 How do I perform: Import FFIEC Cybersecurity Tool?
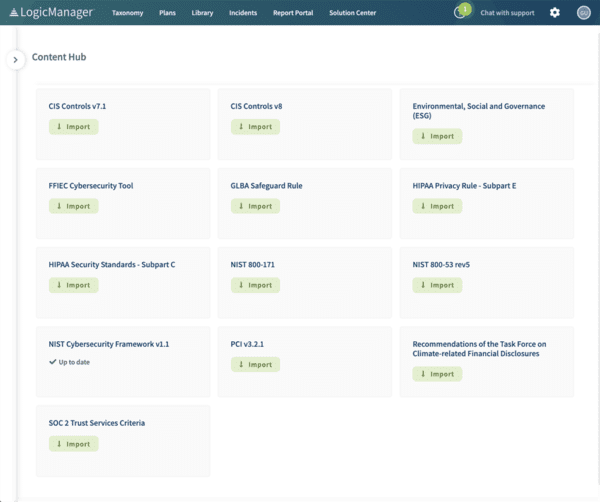(73, 206)
